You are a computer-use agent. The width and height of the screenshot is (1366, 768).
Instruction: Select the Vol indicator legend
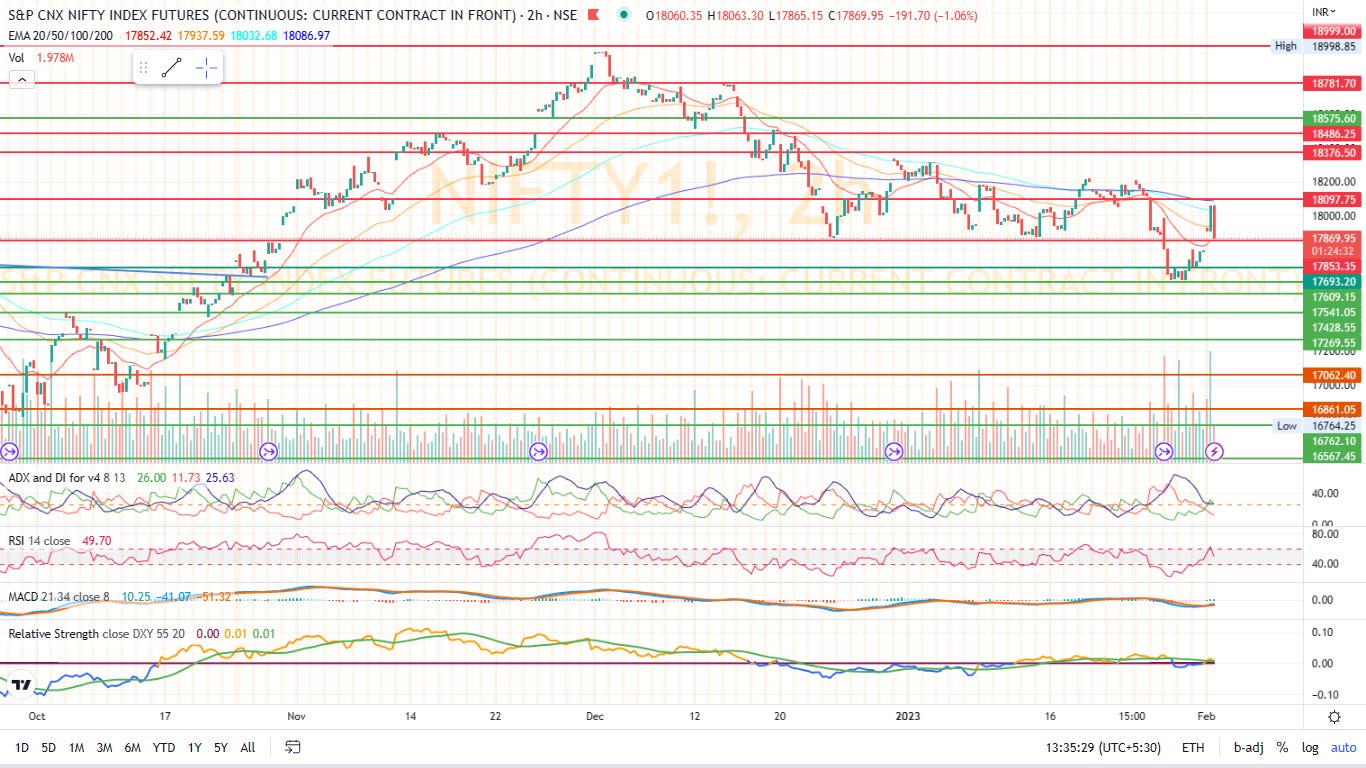16,58
